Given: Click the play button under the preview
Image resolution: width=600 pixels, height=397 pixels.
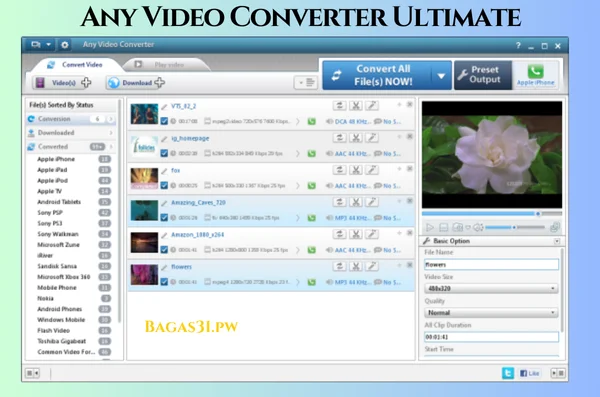Looking at the screenshot, I should (430, 228).
